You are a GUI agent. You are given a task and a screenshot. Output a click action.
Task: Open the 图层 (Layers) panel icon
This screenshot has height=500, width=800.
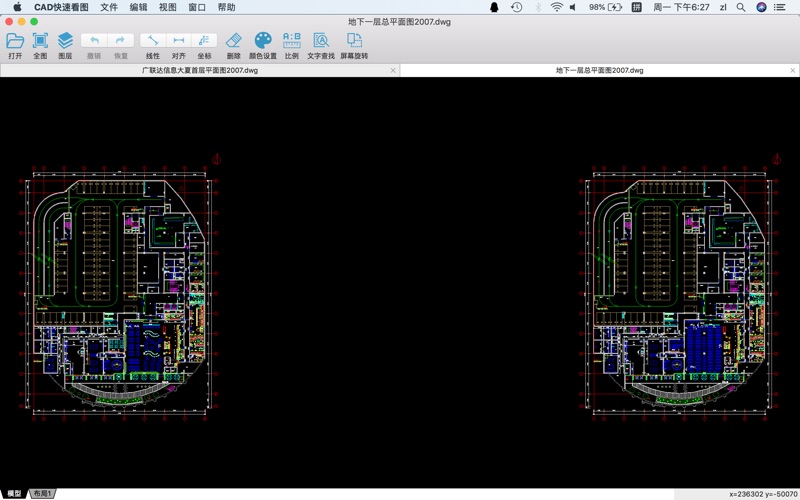(x=65, y=41)
